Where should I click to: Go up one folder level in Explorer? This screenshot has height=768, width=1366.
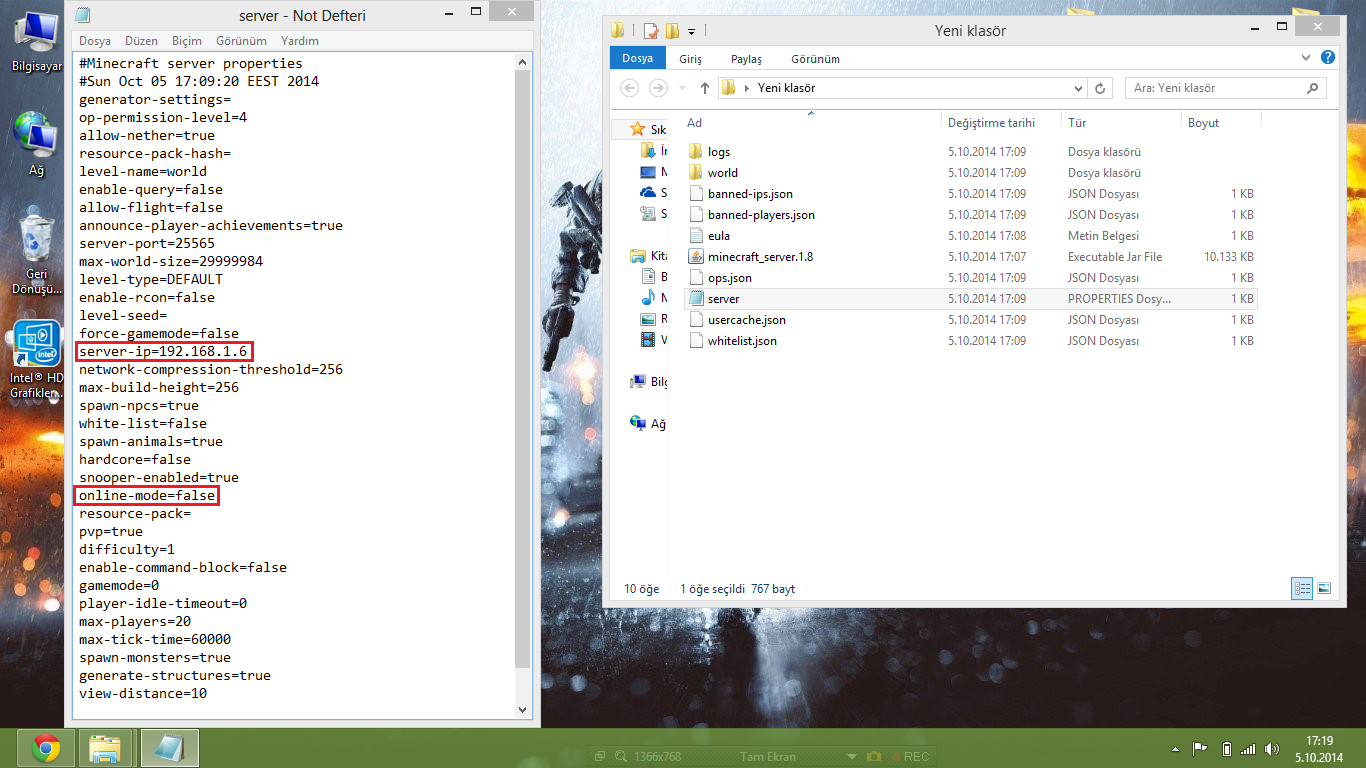705,88
